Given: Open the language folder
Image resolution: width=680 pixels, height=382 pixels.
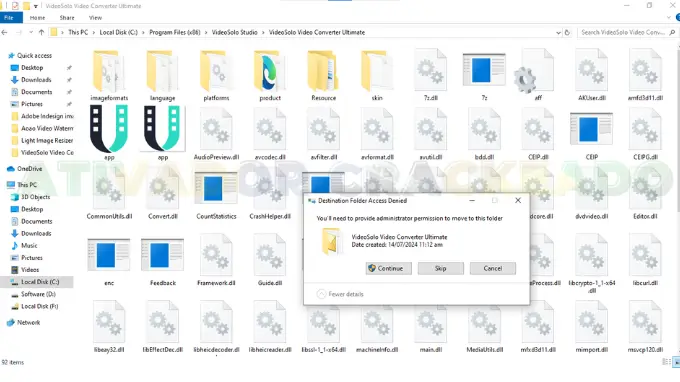Looking at the screenshot, I should click(163, 76).
